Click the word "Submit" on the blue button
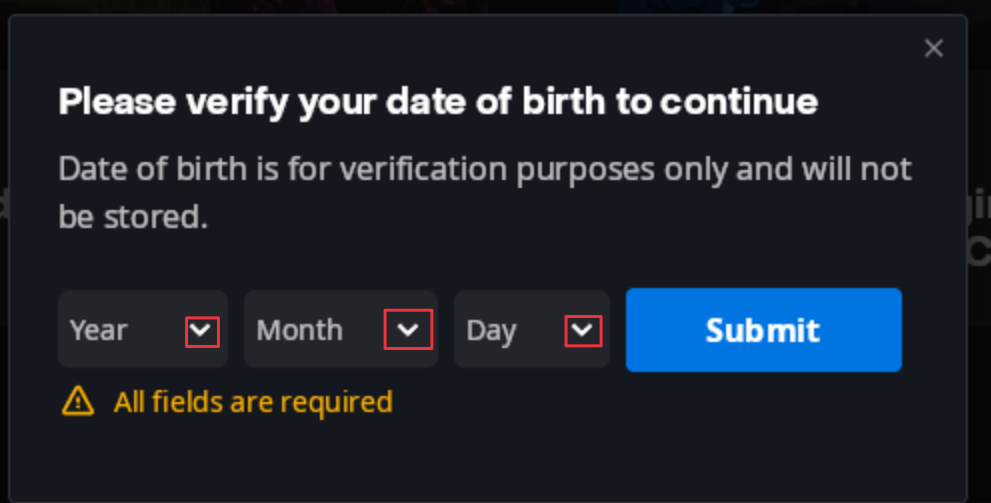 pyautogui.click(x=763, y=330)
